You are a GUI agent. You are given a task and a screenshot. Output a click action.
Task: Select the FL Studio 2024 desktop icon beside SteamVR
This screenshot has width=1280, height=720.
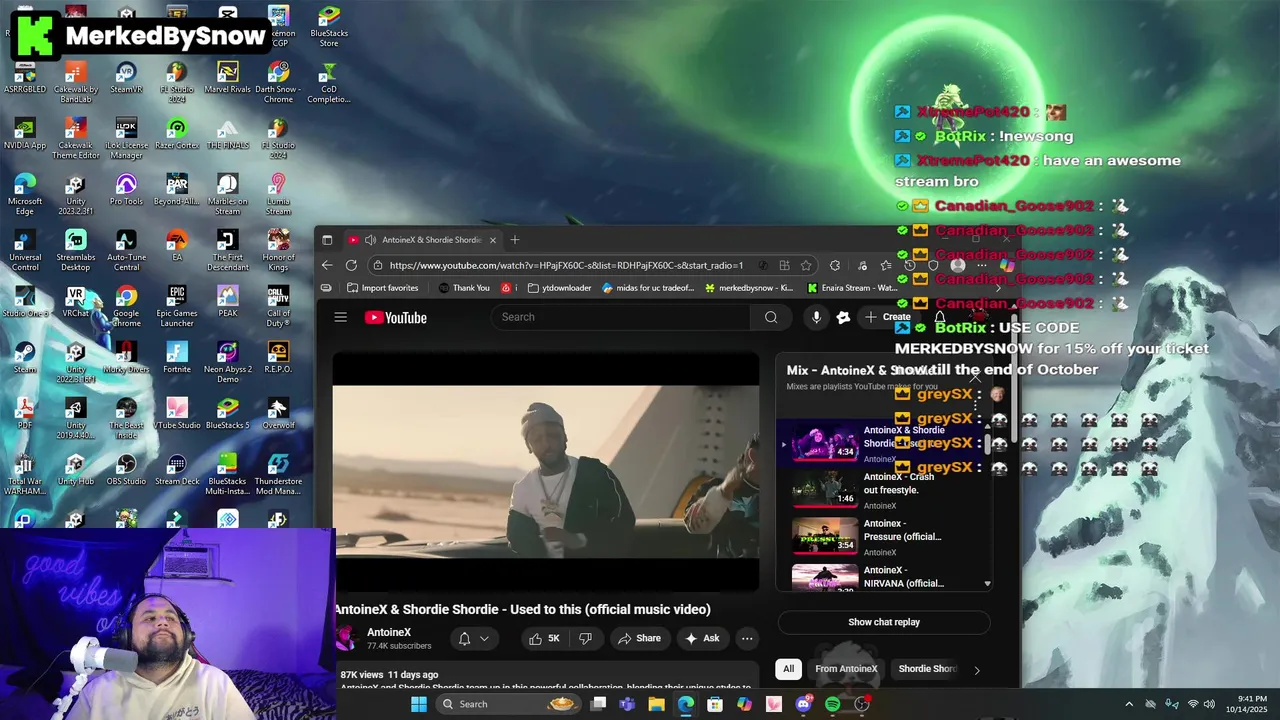coord(177,82)
